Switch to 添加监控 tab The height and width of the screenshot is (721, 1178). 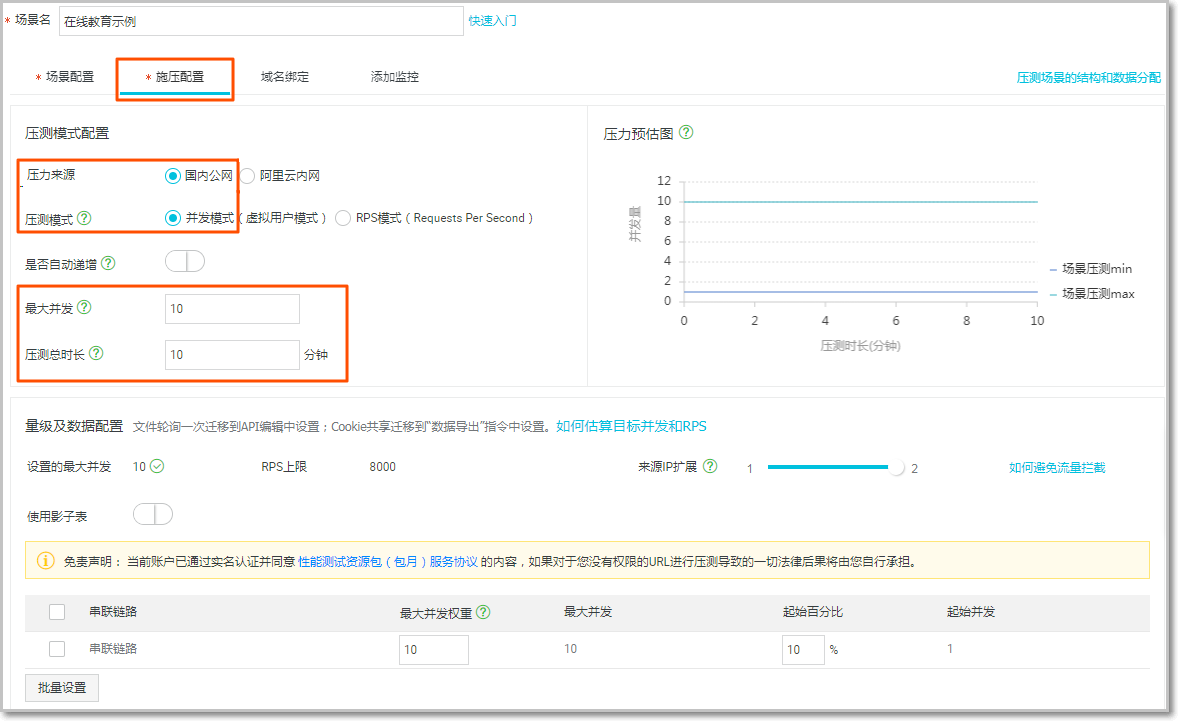pos(394,77)
